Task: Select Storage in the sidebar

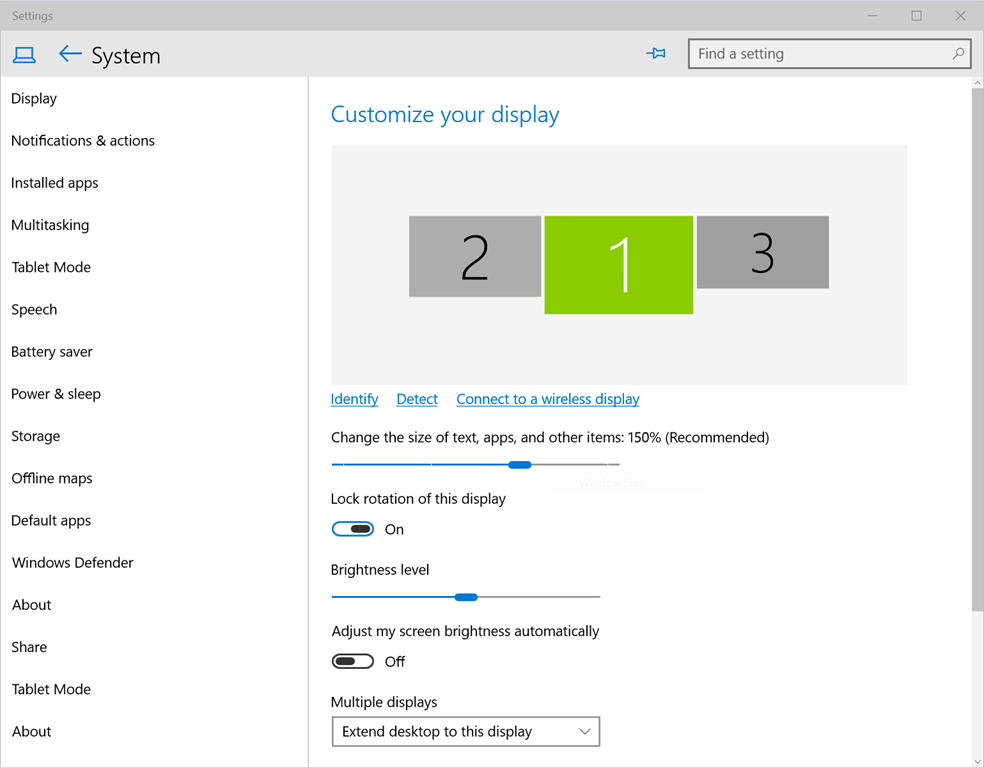Action: point(36,436)
